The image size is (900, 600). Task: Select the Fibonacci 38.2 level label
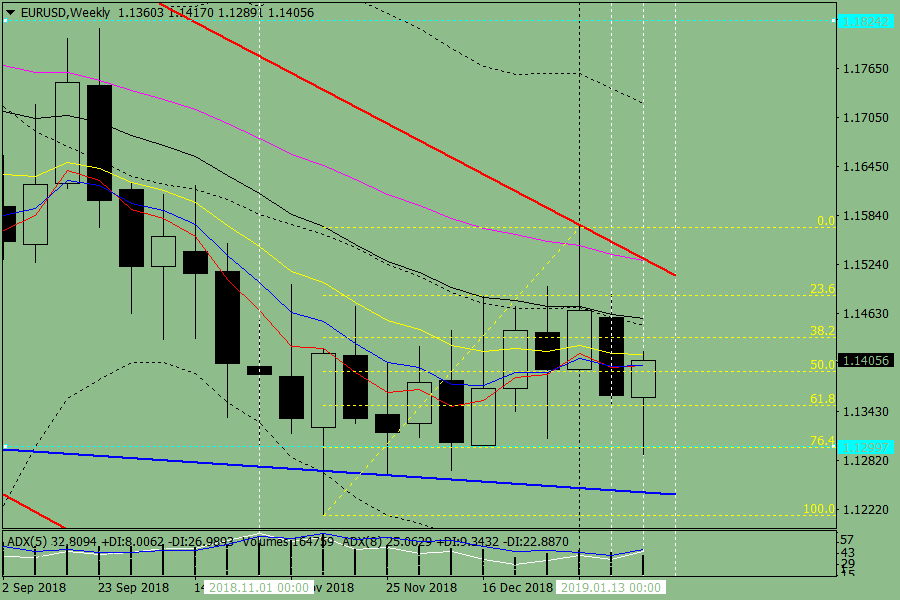pyautogui.click(x=823, y=331)
